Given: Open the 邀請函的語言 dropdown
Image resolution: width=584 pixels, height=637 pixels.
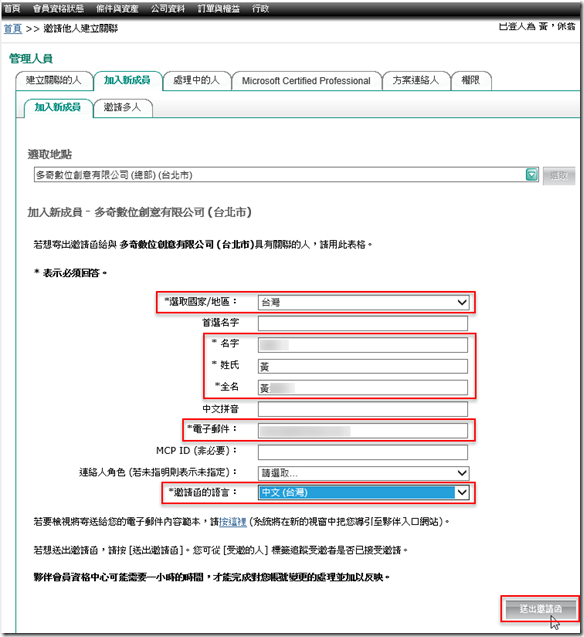Looking at the screenshot, I should click(x=363, y=493).
